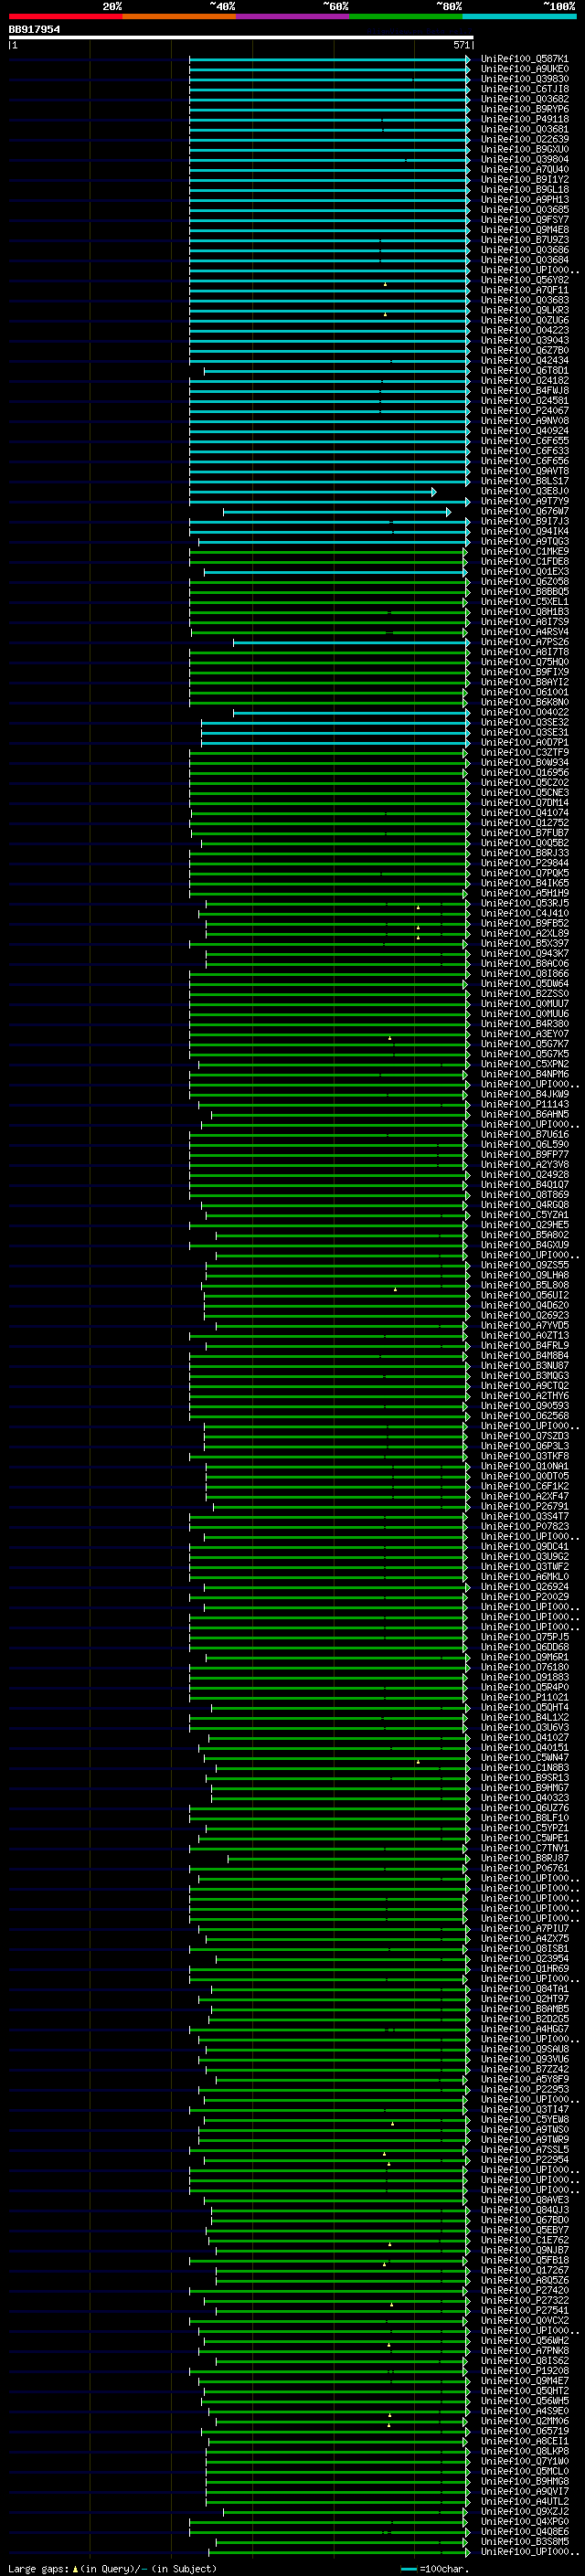Open hit UniRef100_A9UKE0
585x2576 pixels.
(524, 70)
